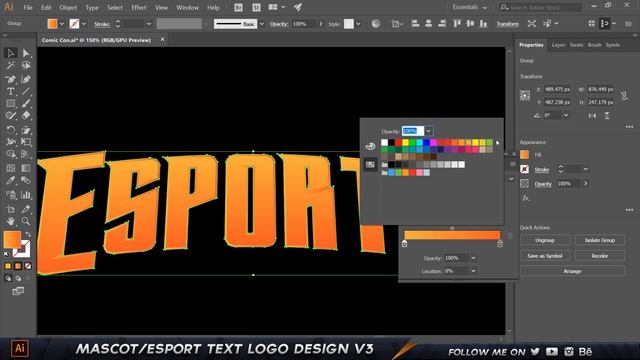The width and height of the screenshot is (640, 360).
Task: Open the Essentials workspace switcher
Action: click(469, 7)
